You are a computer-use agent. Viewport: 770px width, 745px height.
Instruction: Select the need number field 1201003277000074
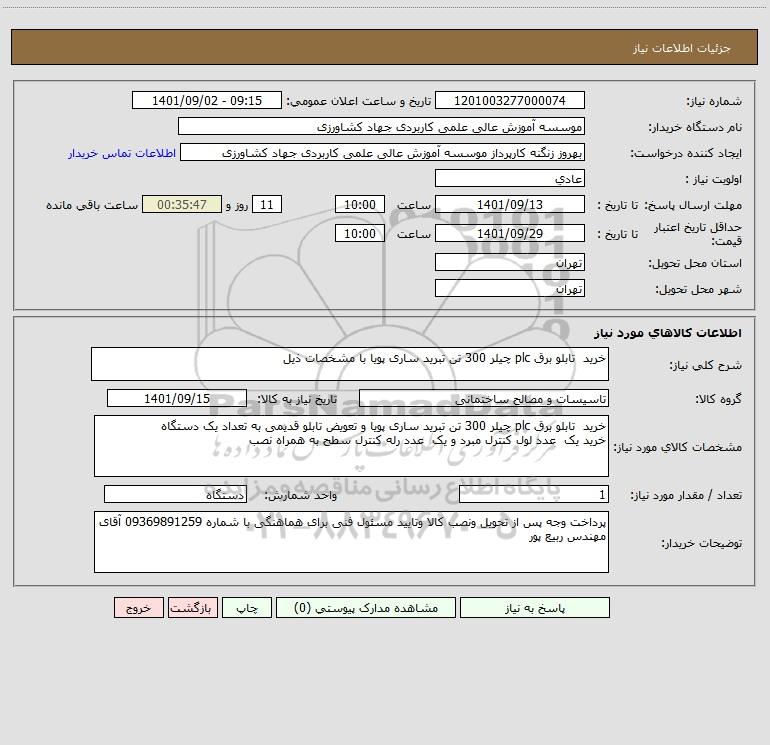(510, 100)
